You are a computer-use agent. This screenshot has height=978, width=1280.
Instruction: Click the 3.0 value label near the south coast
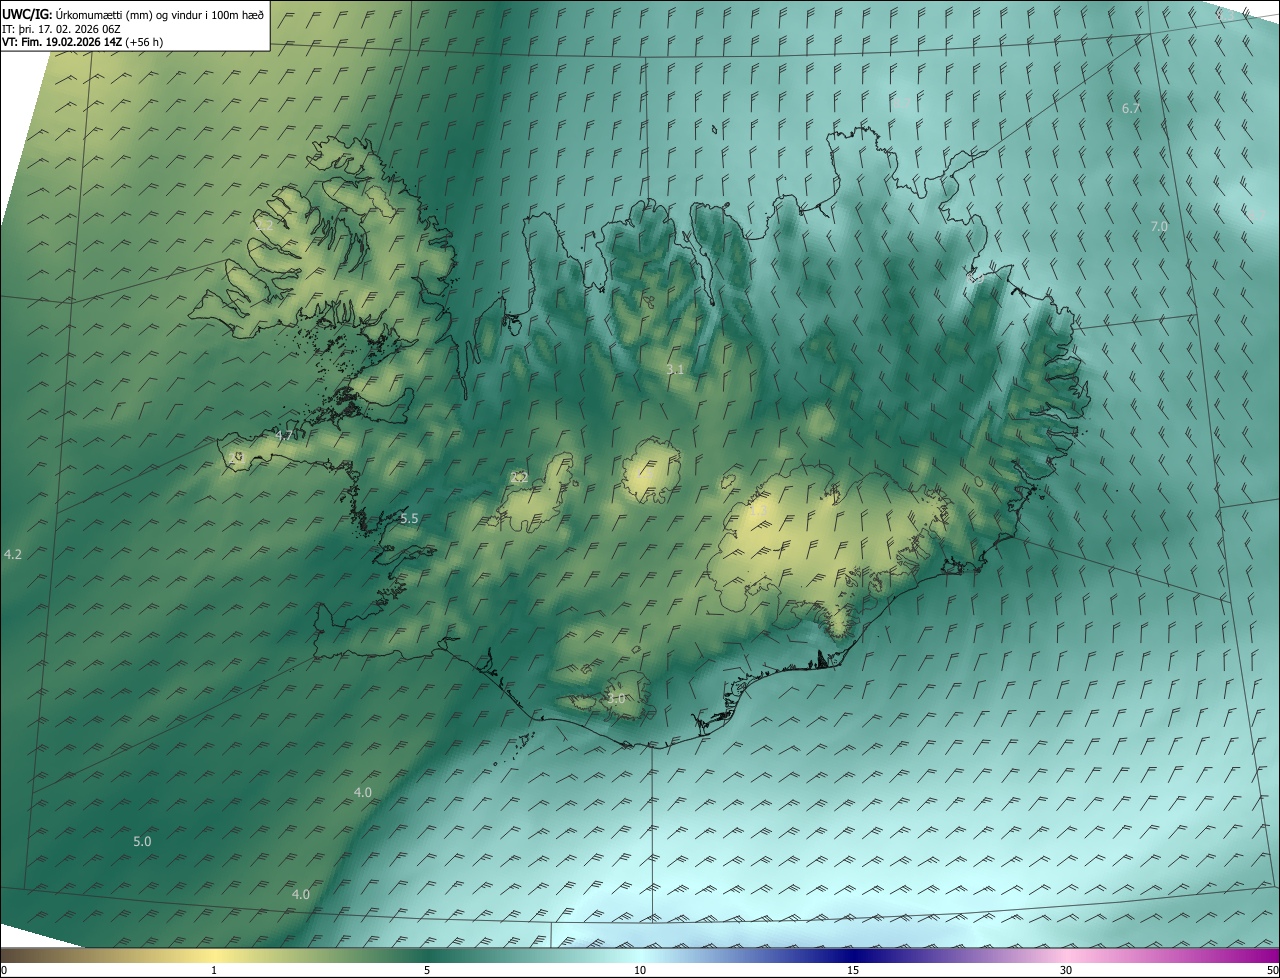pos(616,699)
